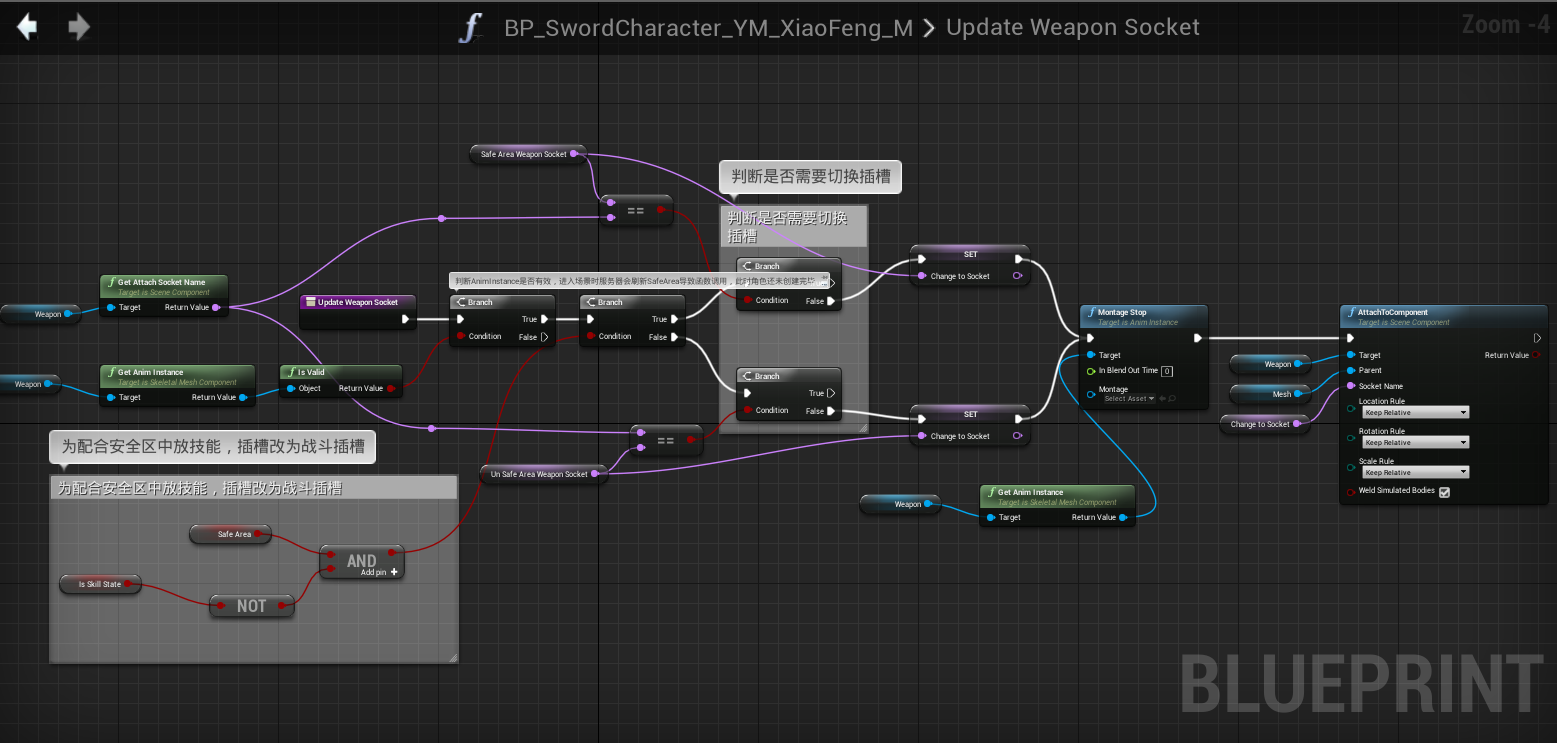Click the Is Skill State output pin
Image resolution: width=1557 pixels, height=743 pixels.
click(129, 584)
